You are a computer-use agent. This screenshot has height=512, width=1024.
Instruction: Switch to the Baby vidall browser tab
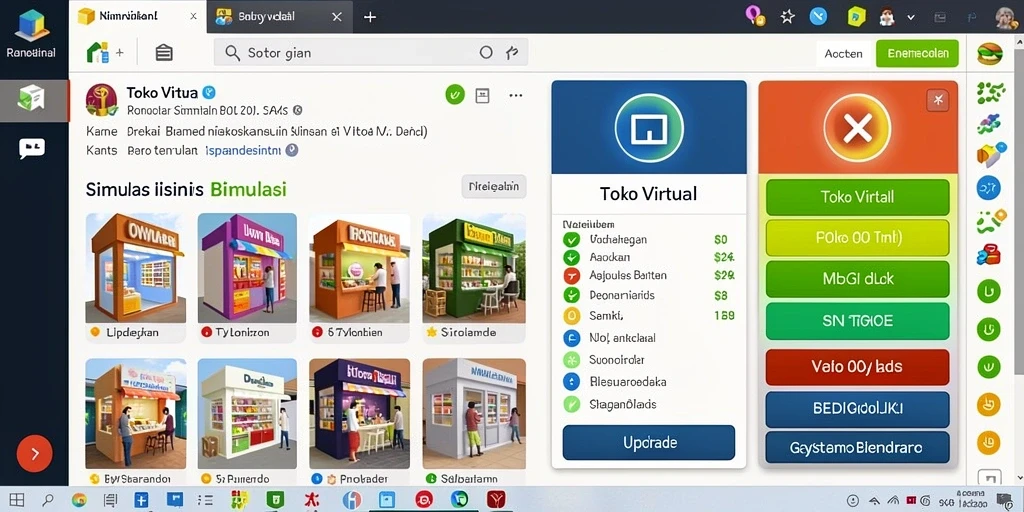pyautogui.click(x=280, y=17)
